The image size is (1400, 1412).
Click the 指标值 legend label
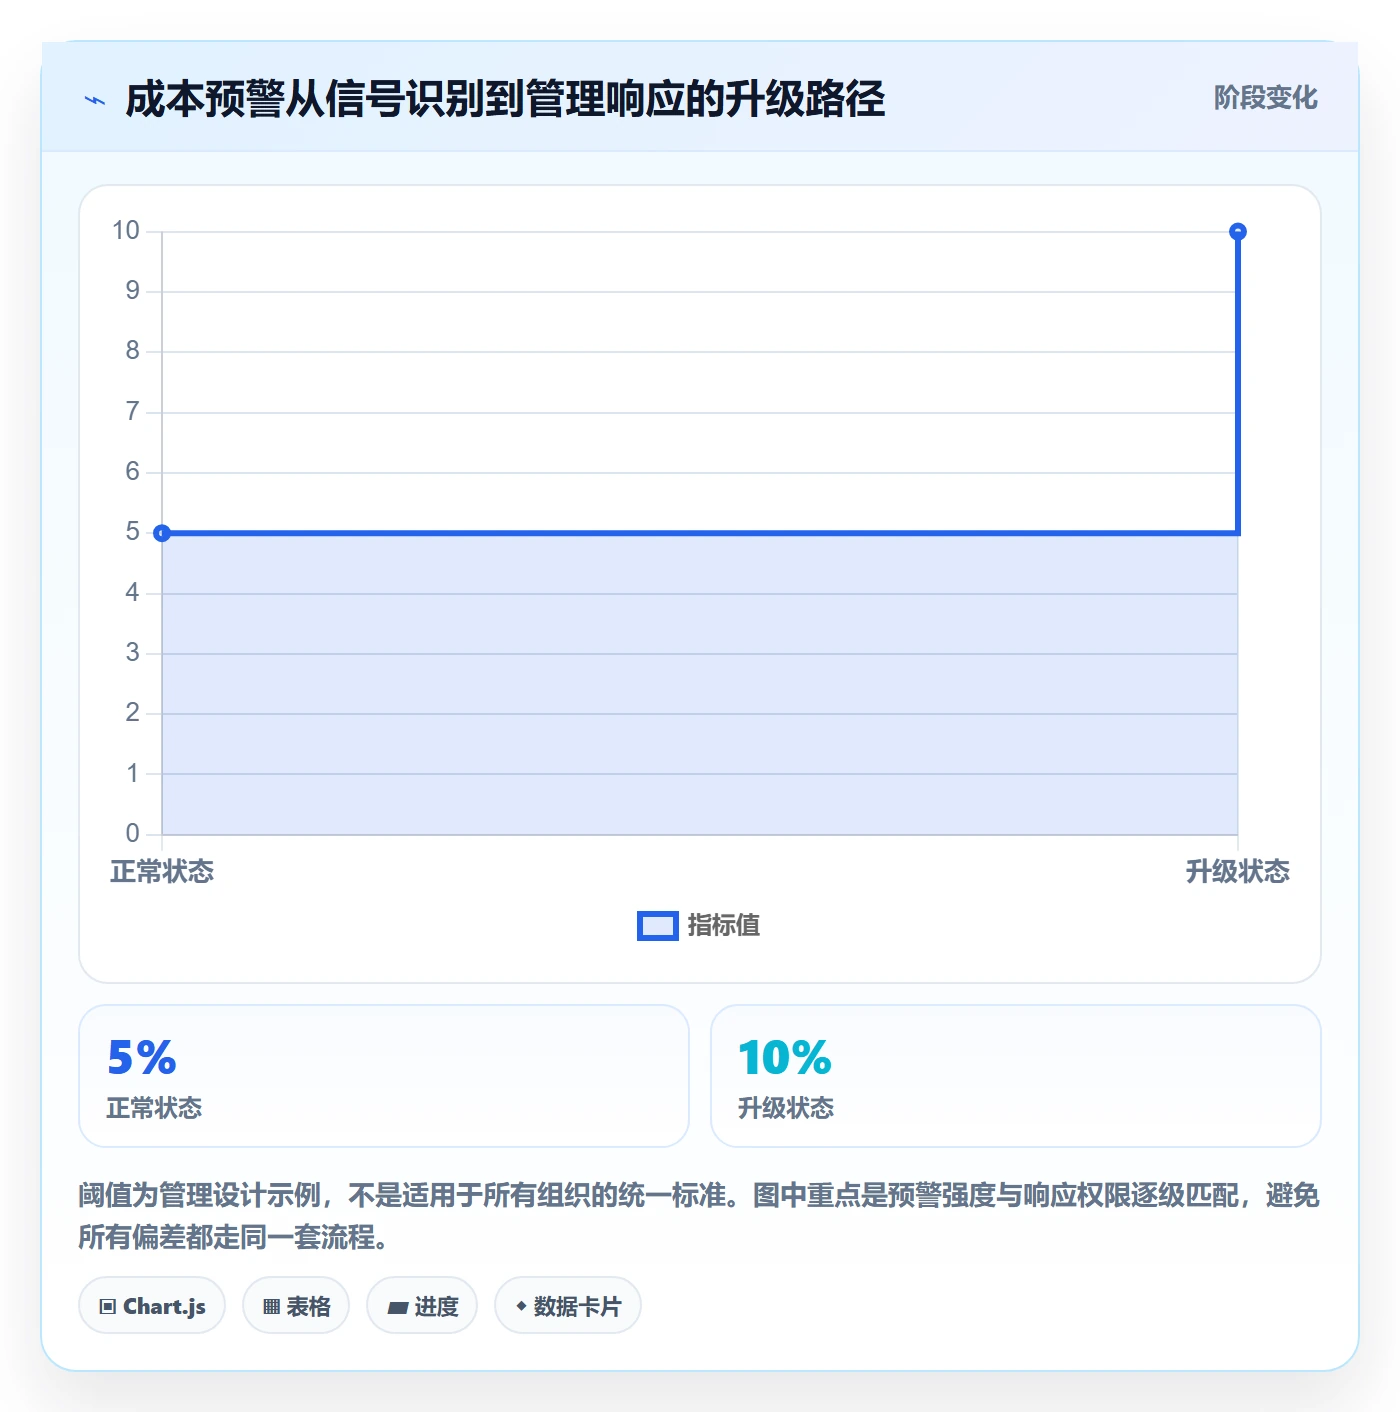[x=724, y=926]
